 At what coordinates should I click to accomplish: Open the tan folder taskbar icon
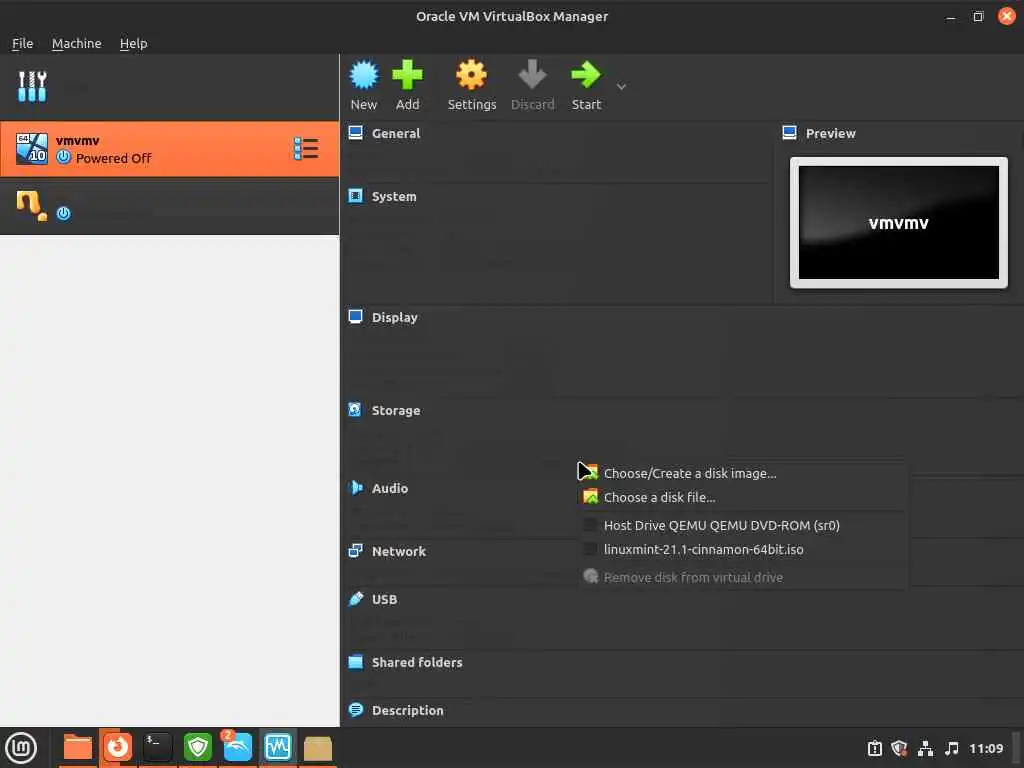click(x=318, y=748)
